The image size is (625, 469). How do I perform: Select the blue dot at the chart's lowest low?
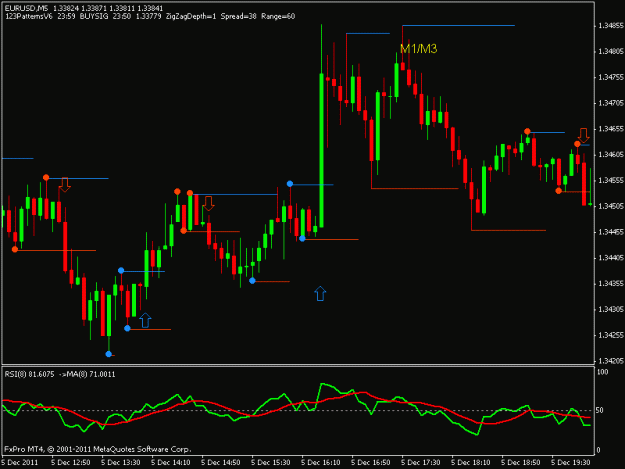click(x=109, y=354)
